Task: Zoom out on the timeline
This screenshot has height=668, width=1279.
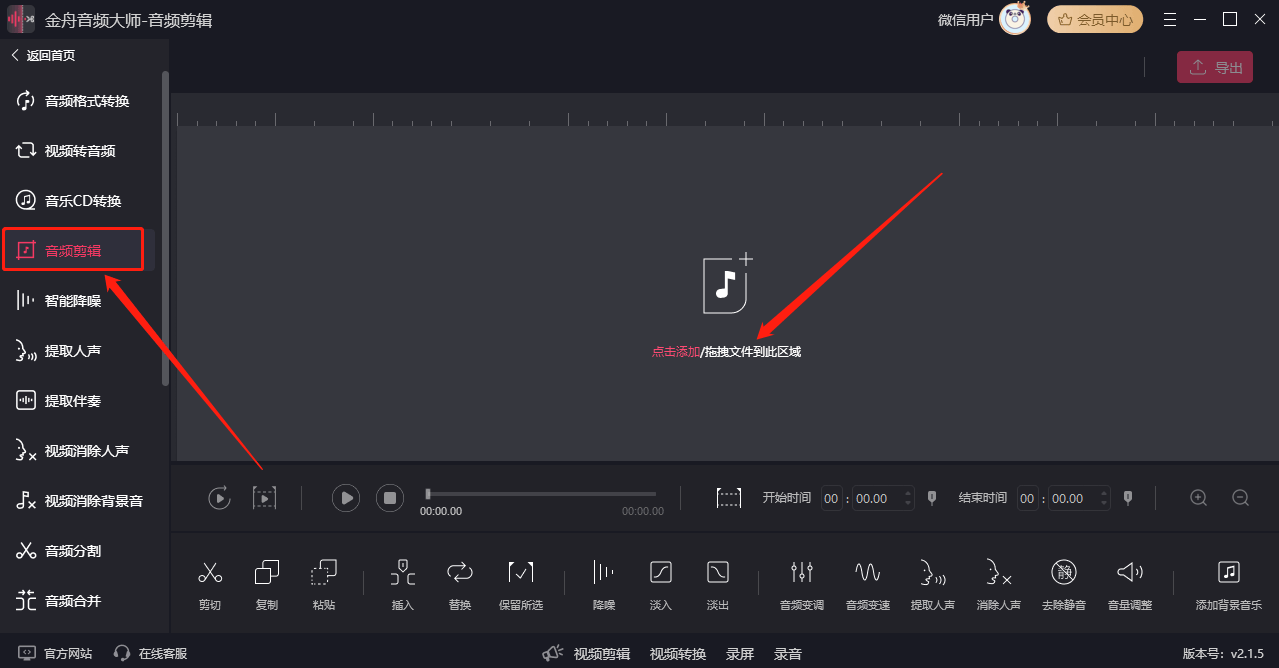Action: point(1241,497)
